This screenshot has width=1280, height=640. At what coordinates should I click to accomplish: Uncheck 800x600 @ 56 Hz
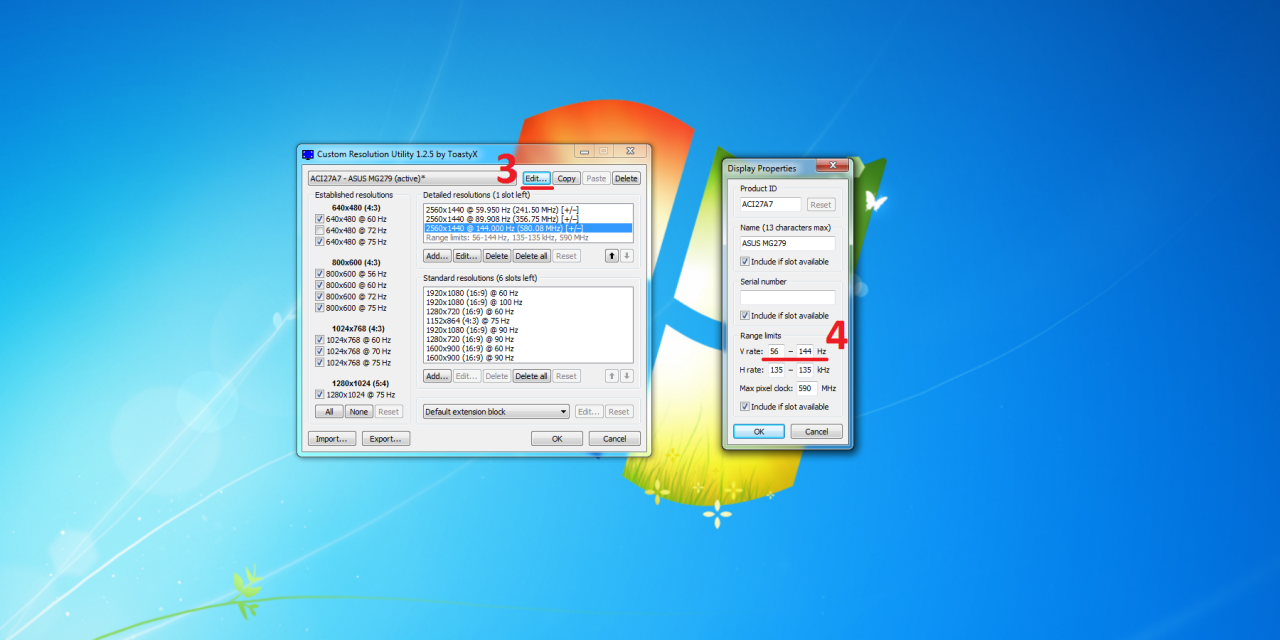(x=320, y=274)
